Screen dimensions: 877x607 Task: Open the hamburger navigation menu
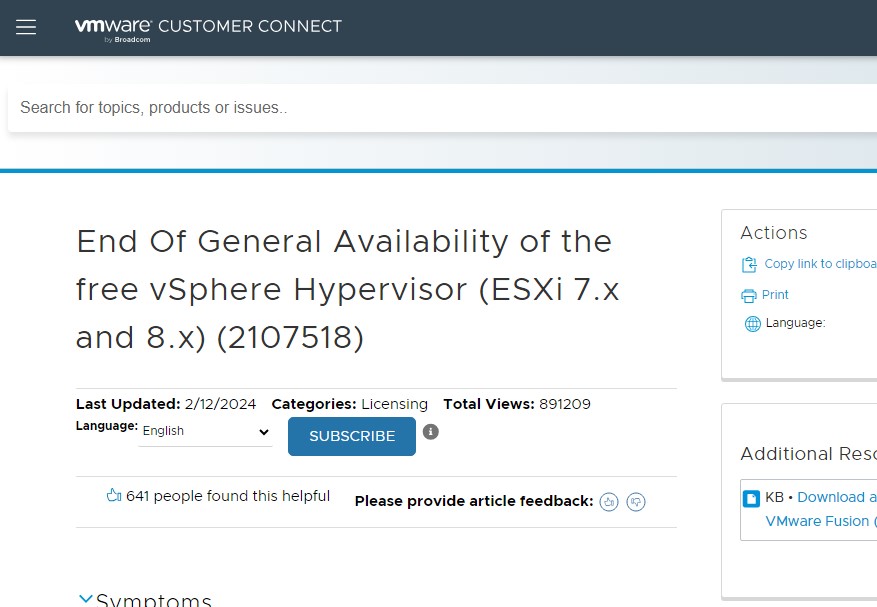click(x=25, y=27)
